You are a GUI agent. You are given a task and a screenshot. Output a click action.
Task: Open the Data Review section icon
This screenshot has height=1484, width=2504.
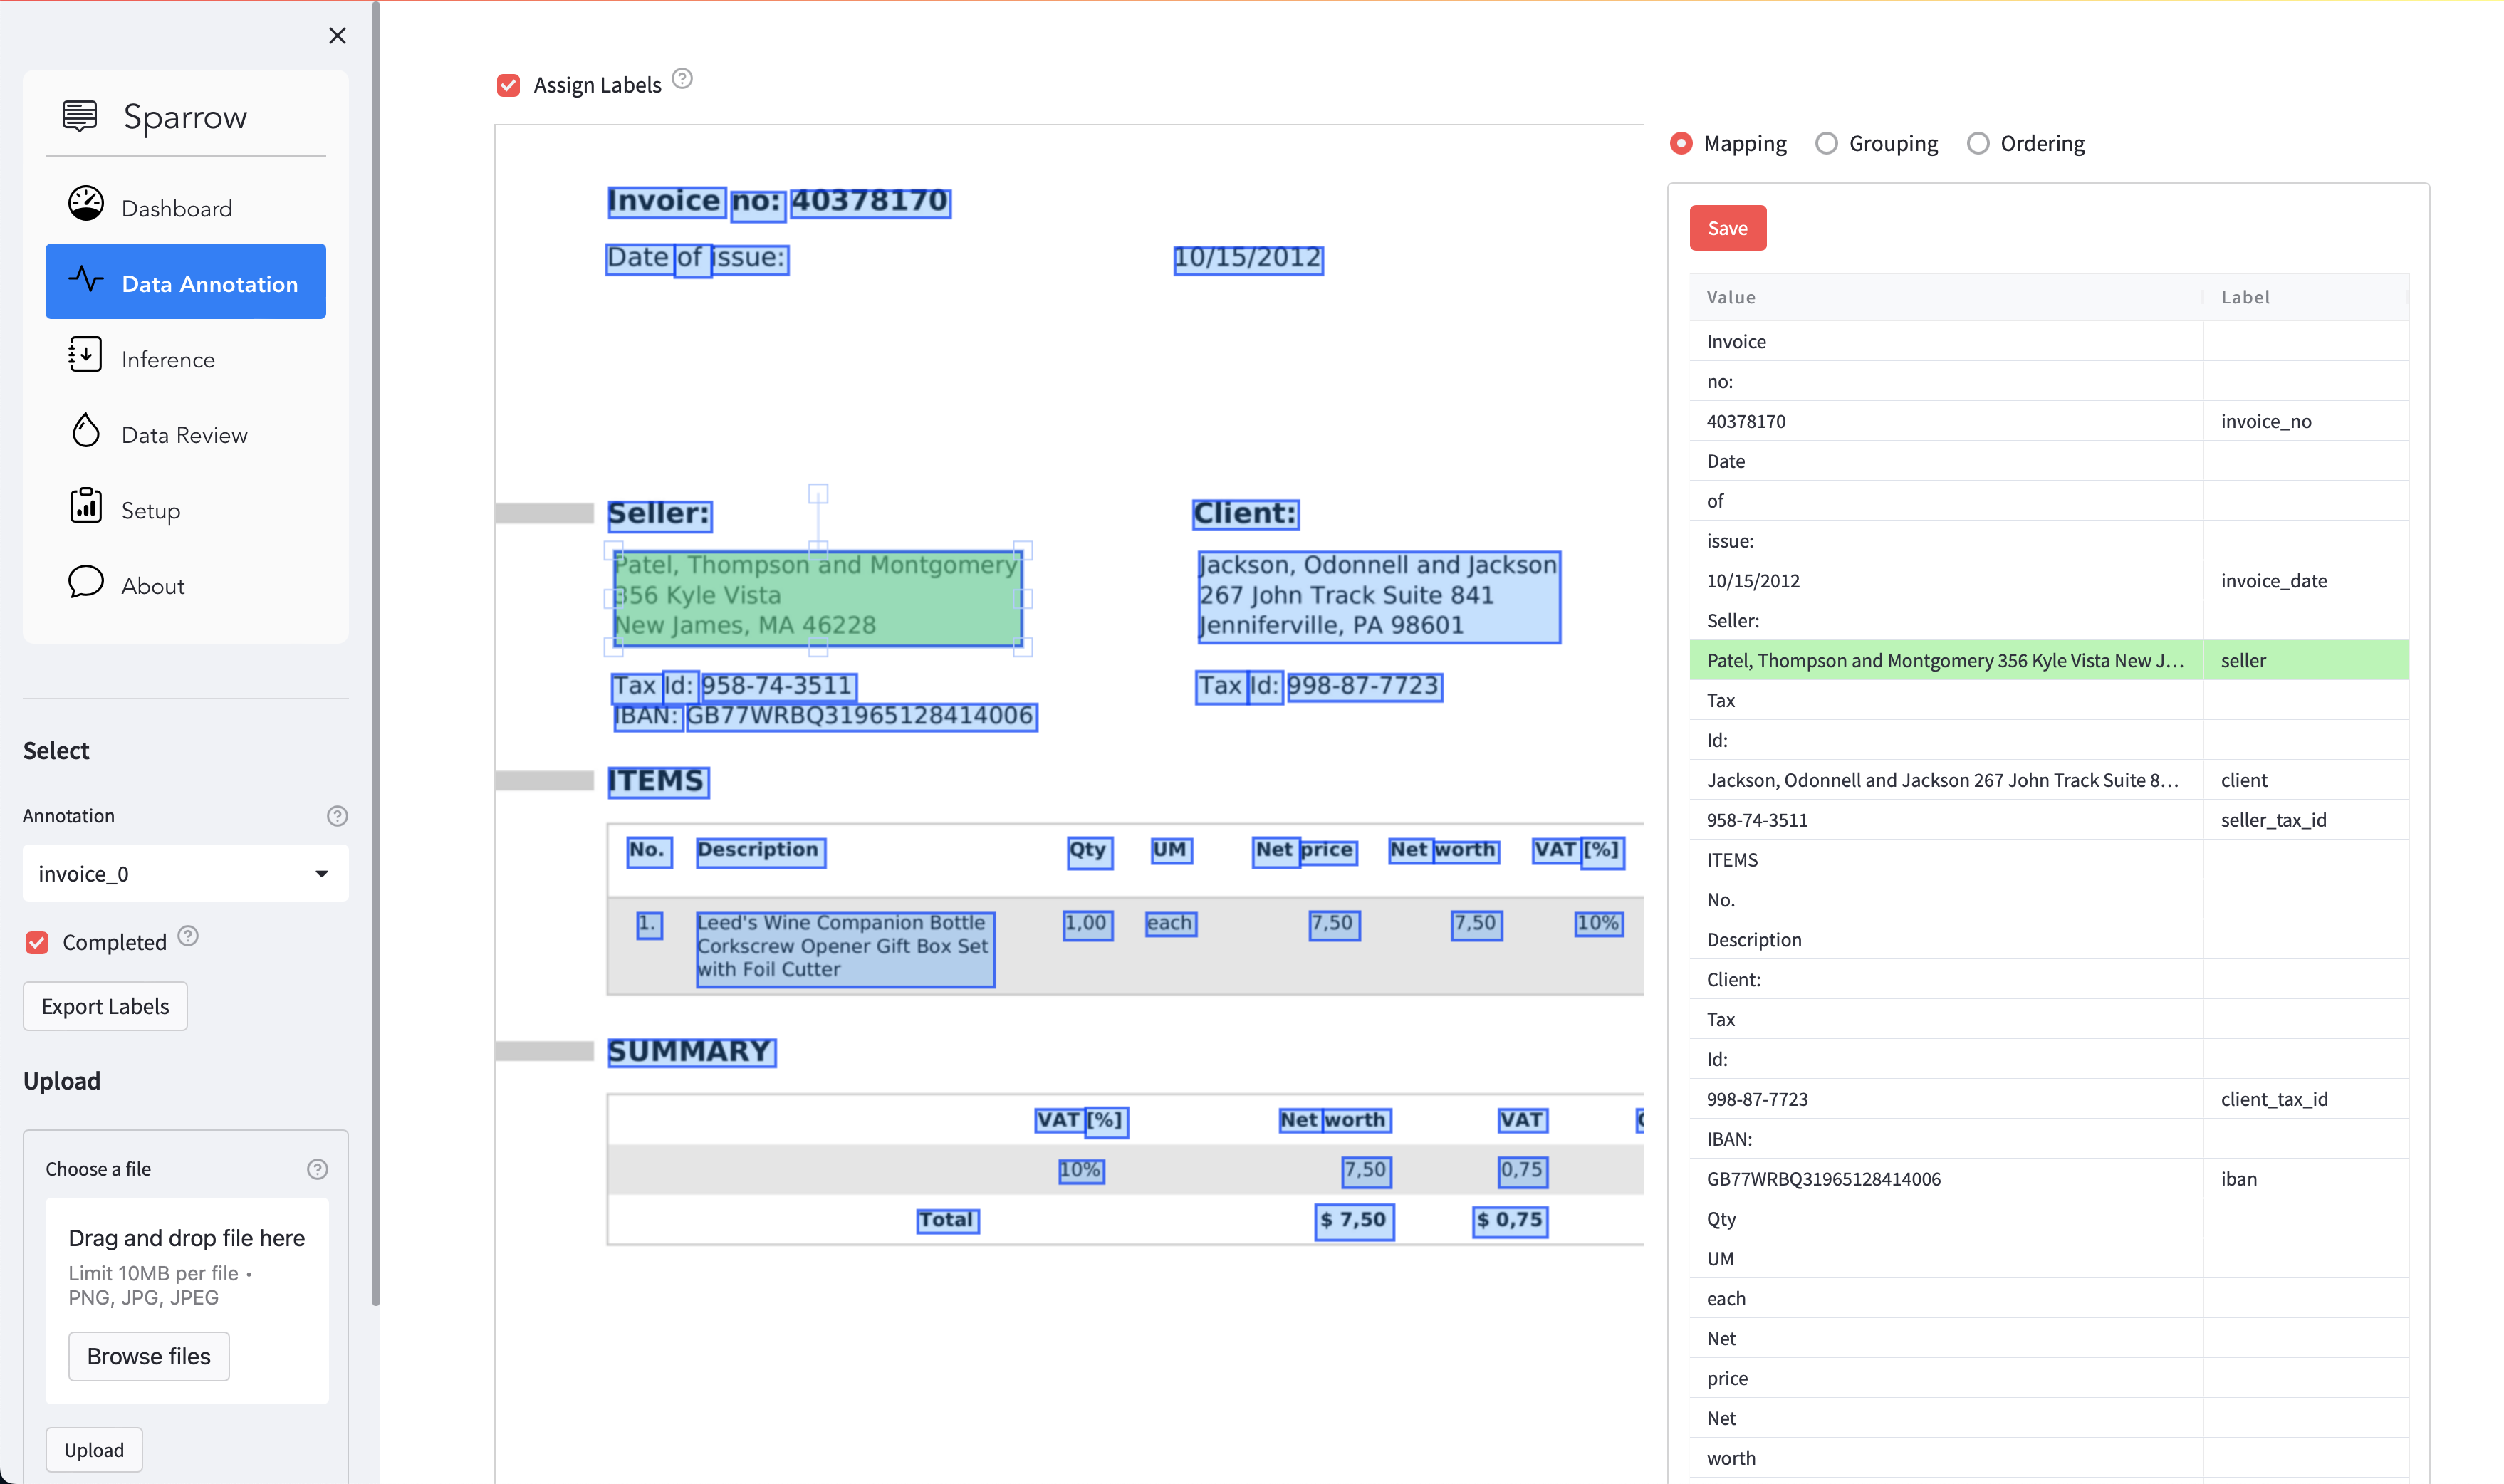tap(83, 433)
